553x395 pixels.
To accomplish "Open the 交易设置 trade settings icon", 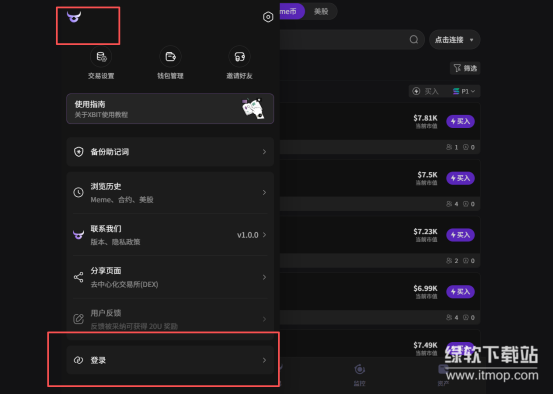I will coord(101,57).
